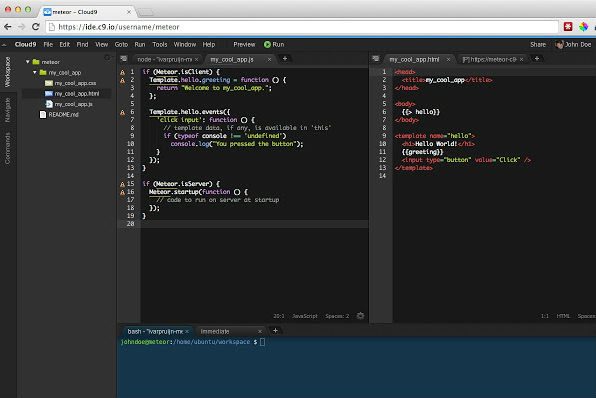Click the Share button
This screenshot has width=596, height=398.
[538, 44]
